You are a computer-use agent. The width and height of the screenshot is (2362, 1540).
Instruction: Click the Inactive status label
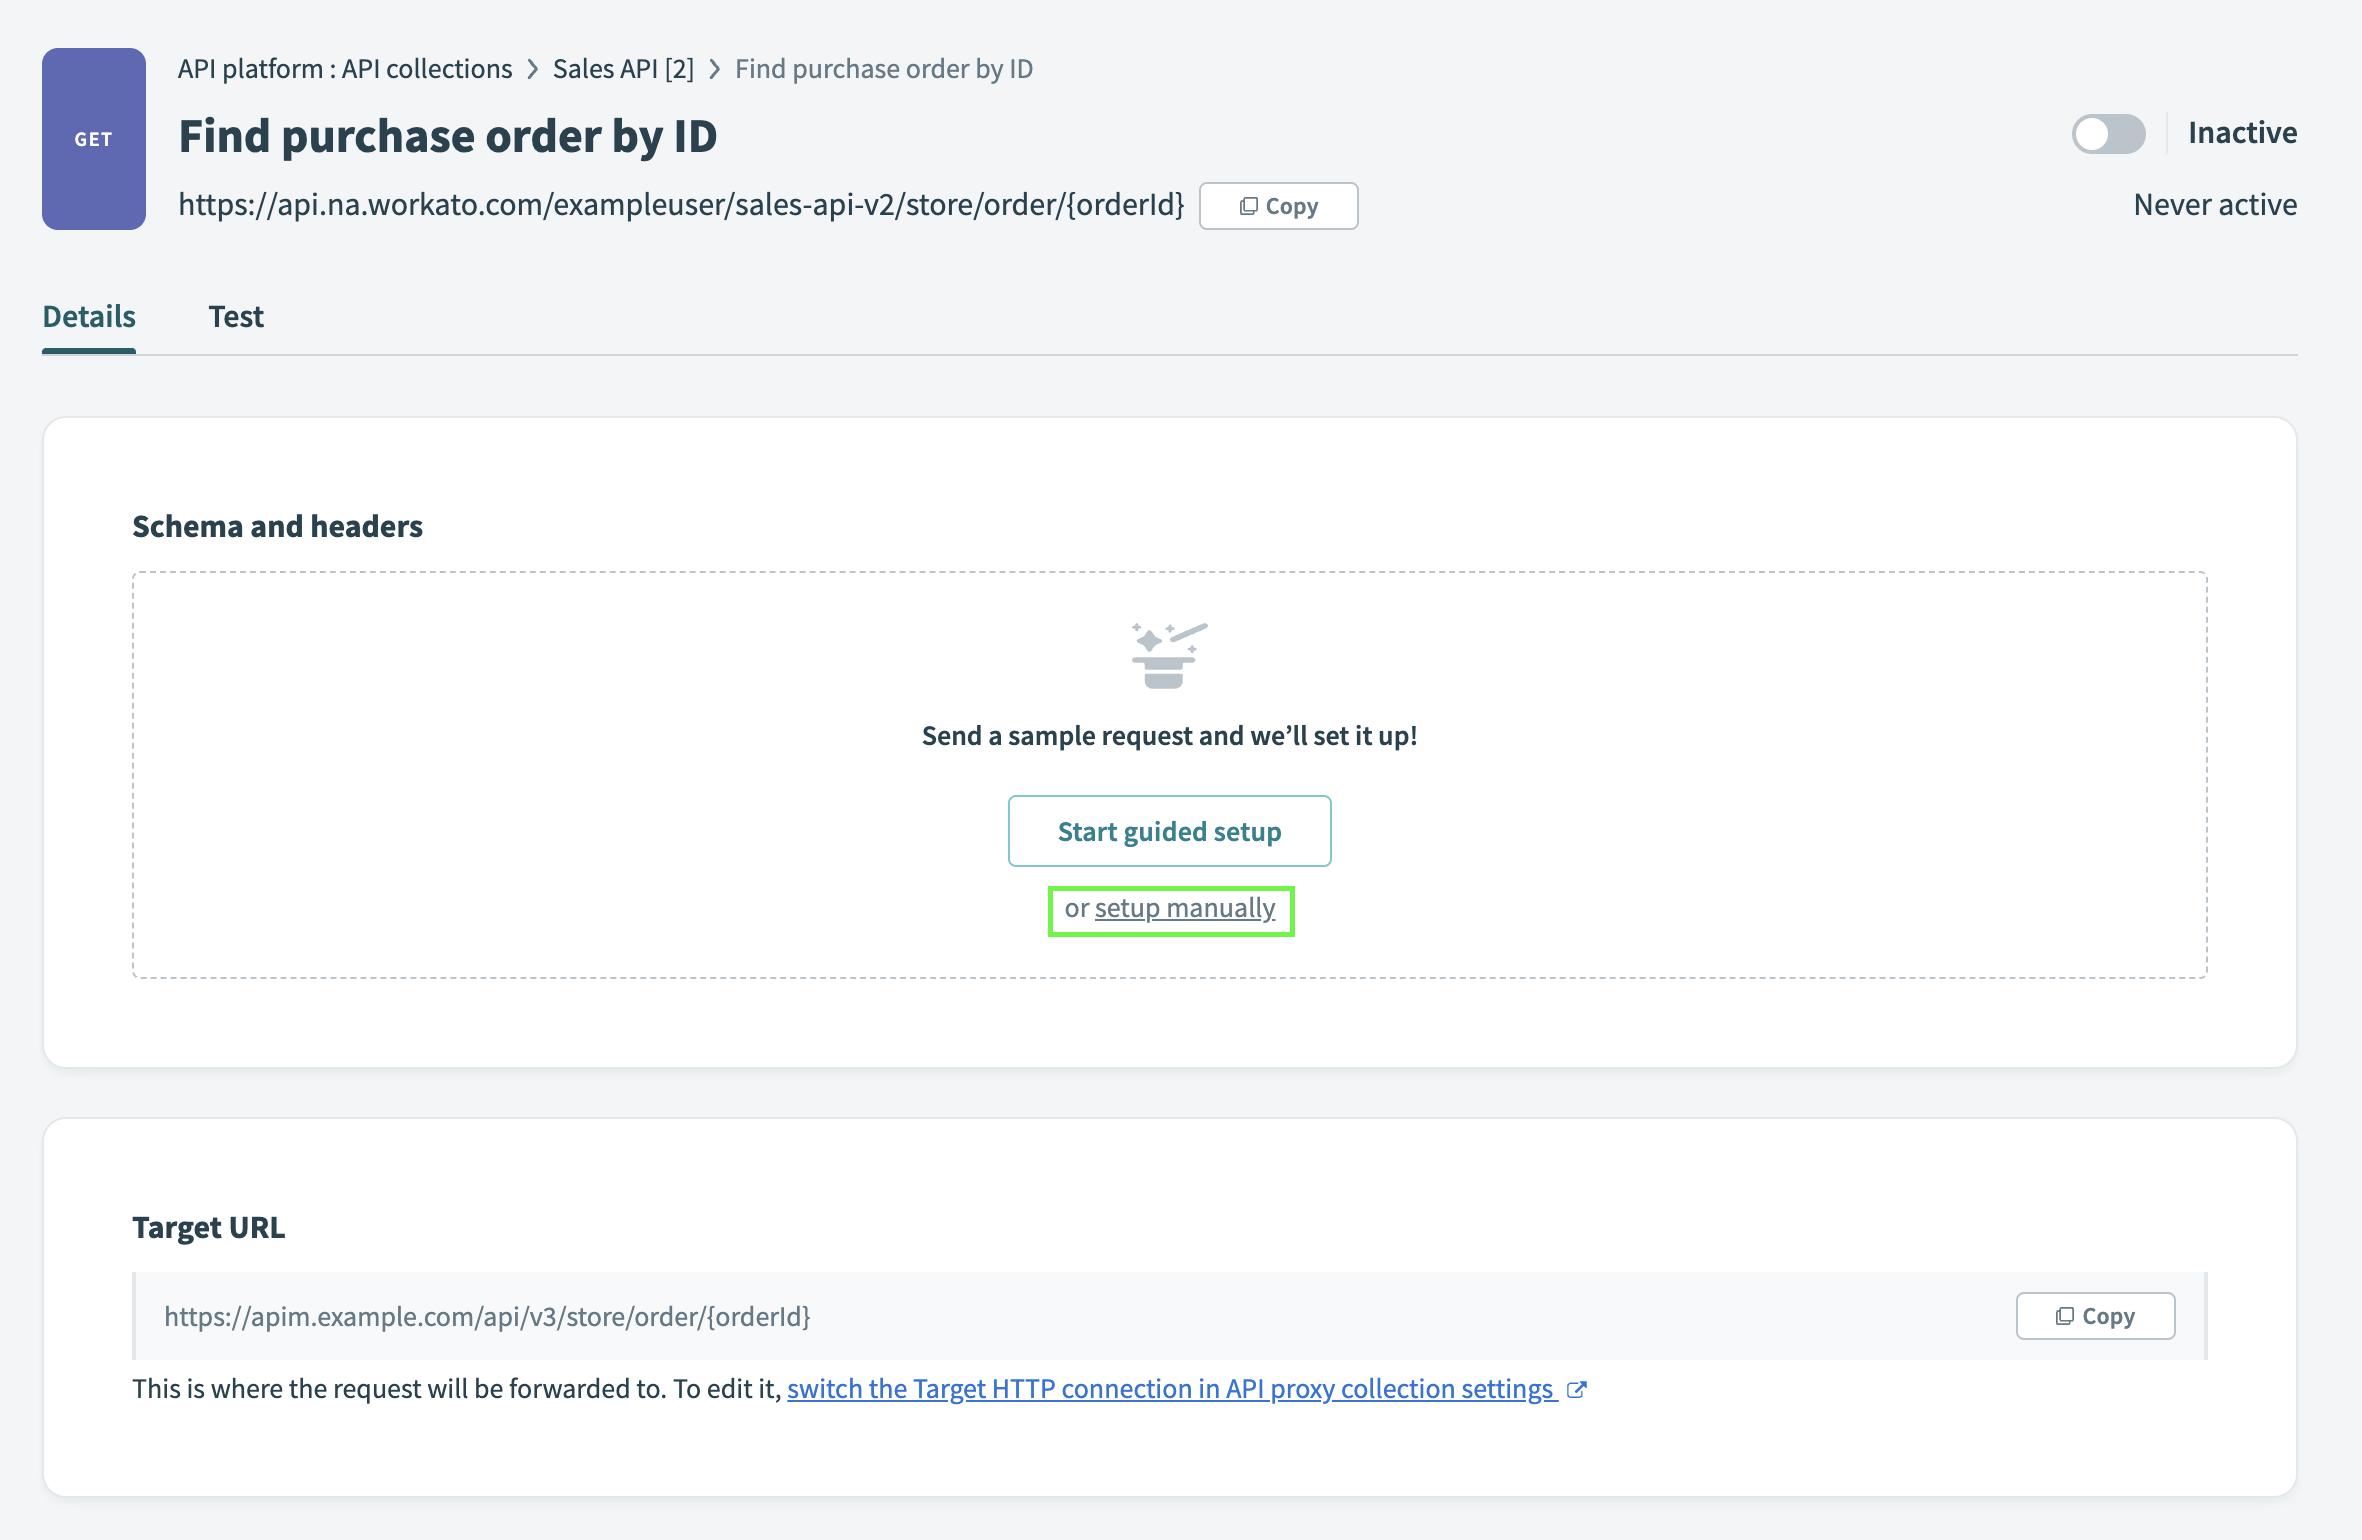(2242, 133)
